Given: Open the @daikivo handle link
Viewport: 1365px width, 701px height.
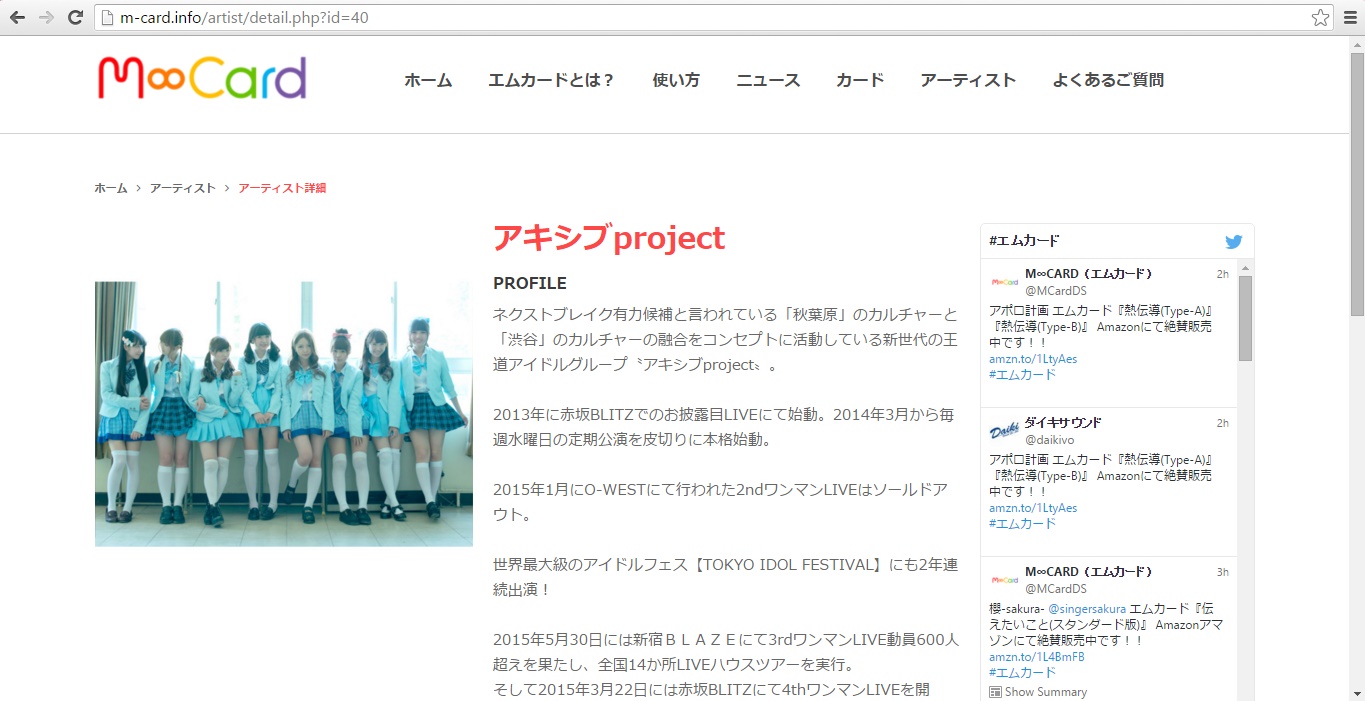Looking at the screenshot, I should [1050, 439].
